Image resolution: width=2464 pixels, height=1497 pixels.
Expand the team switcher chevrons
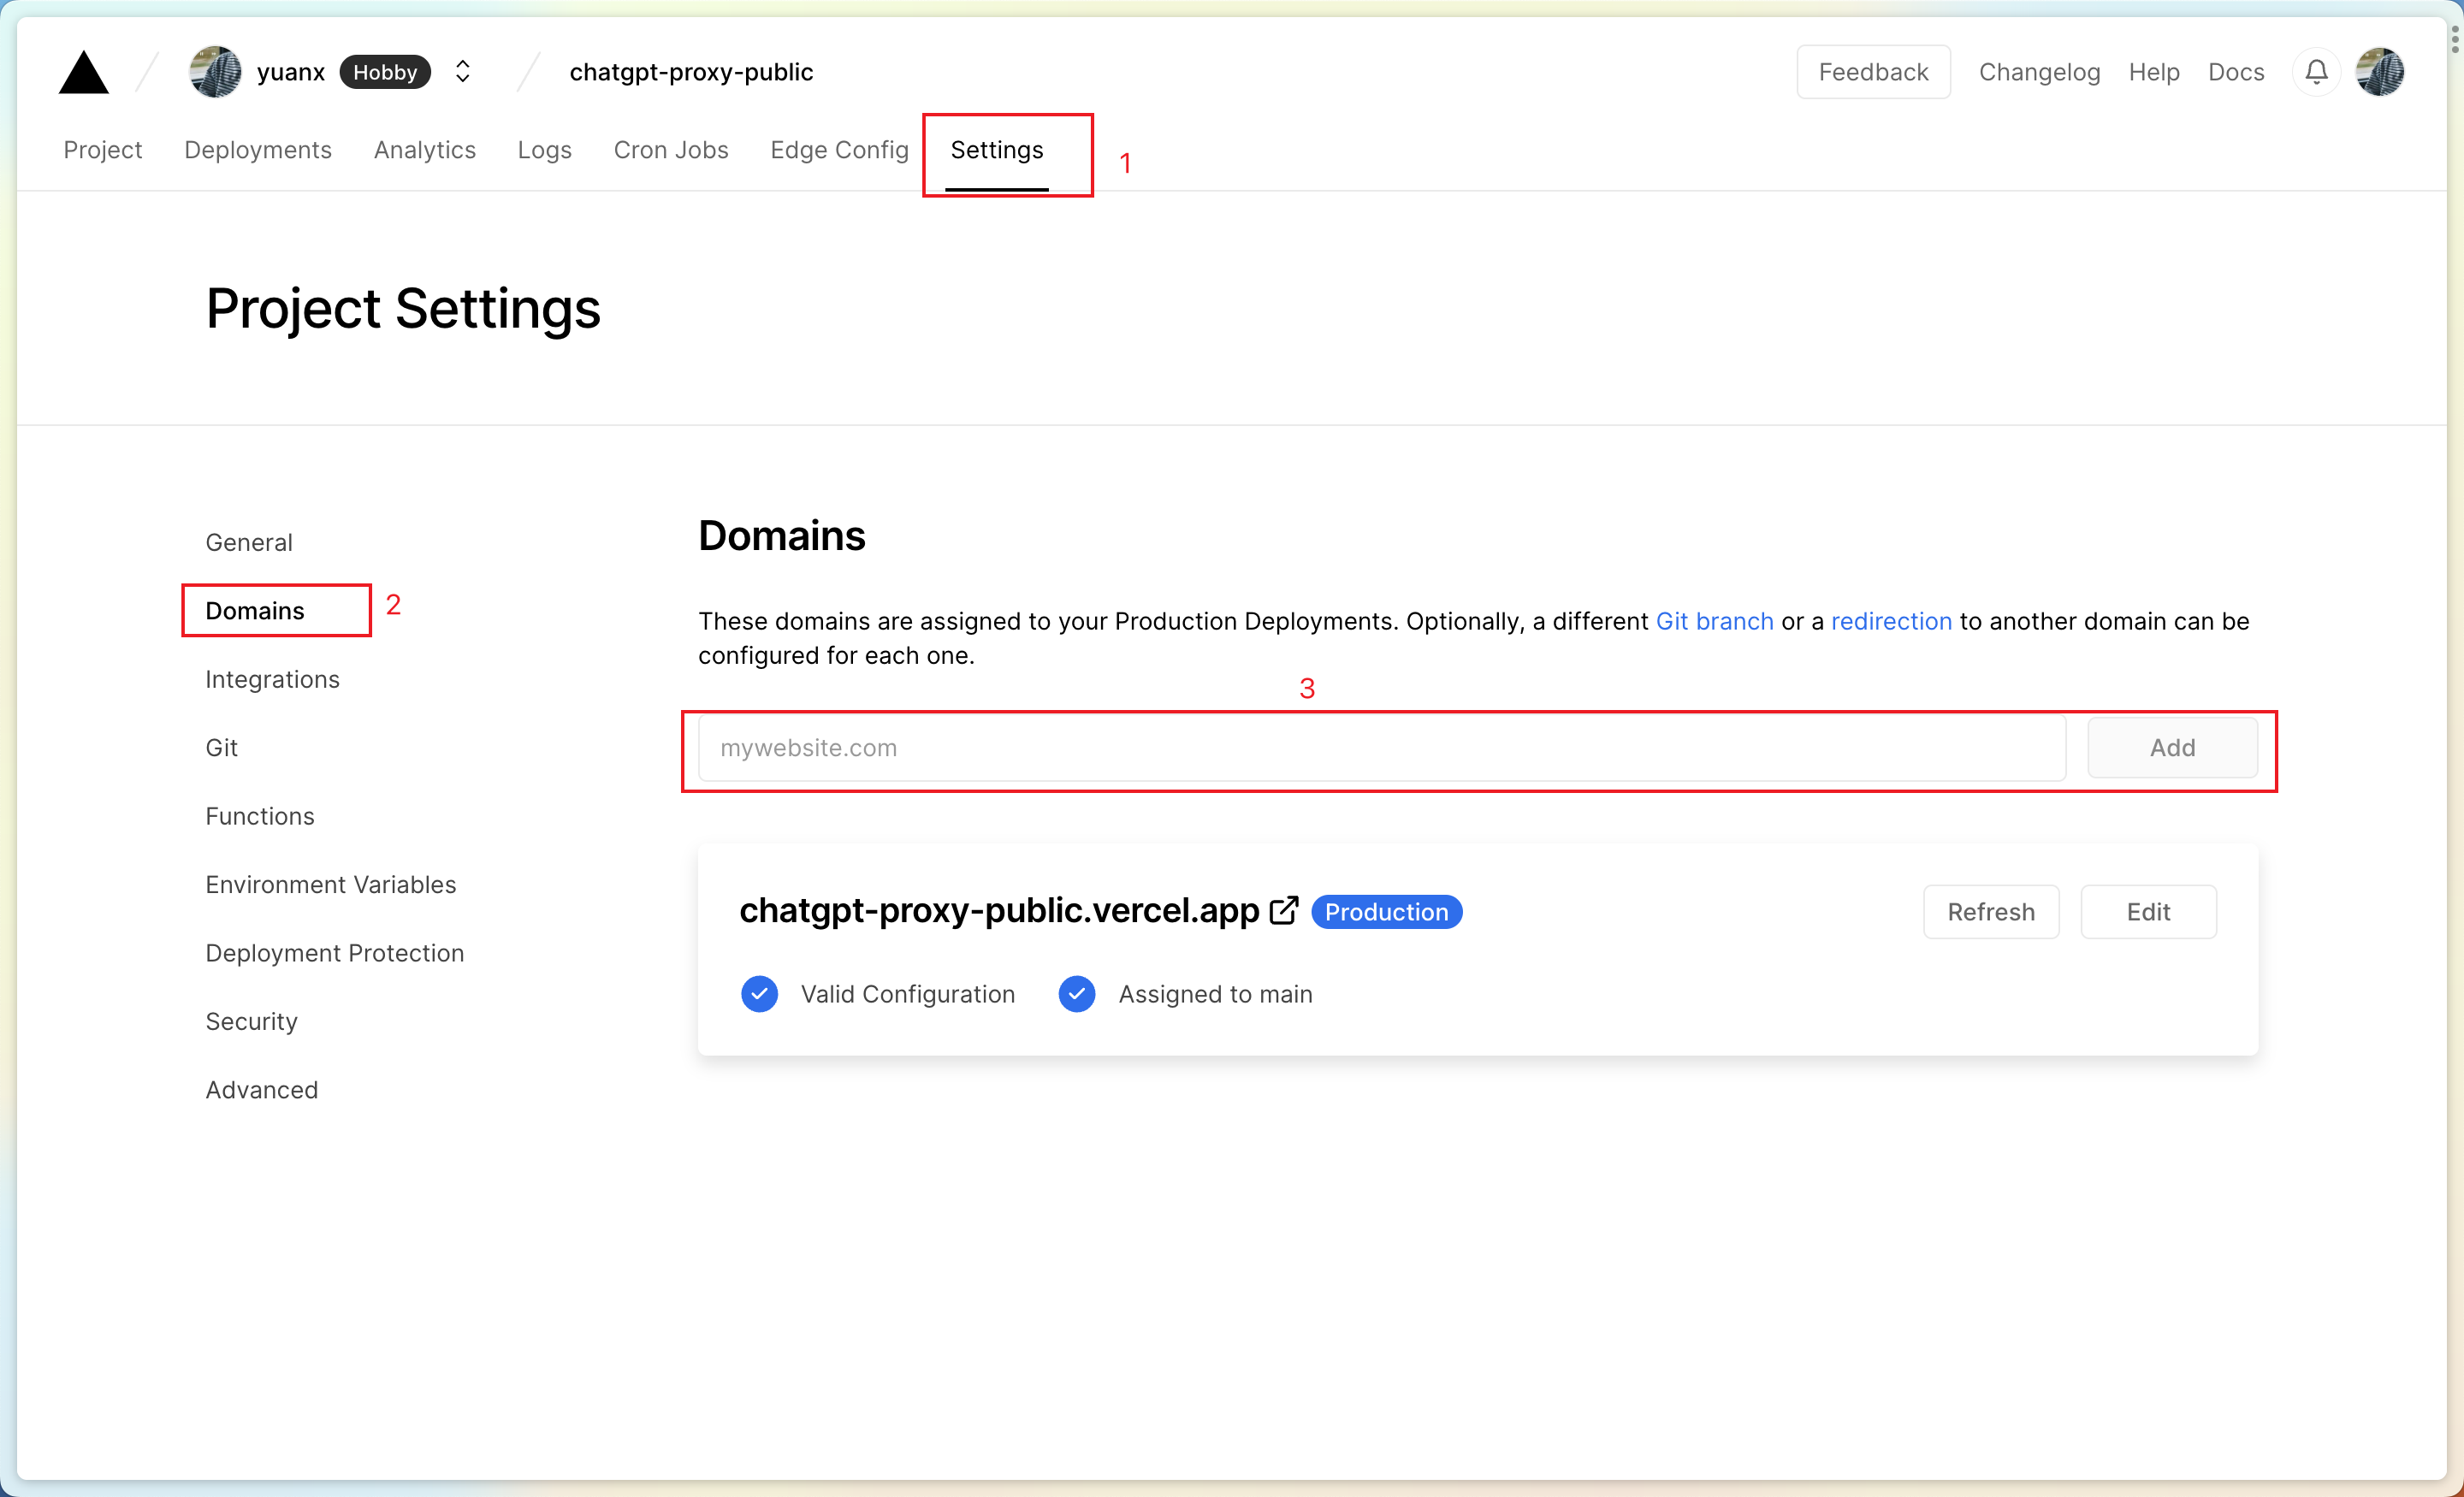tap(462, 72)
